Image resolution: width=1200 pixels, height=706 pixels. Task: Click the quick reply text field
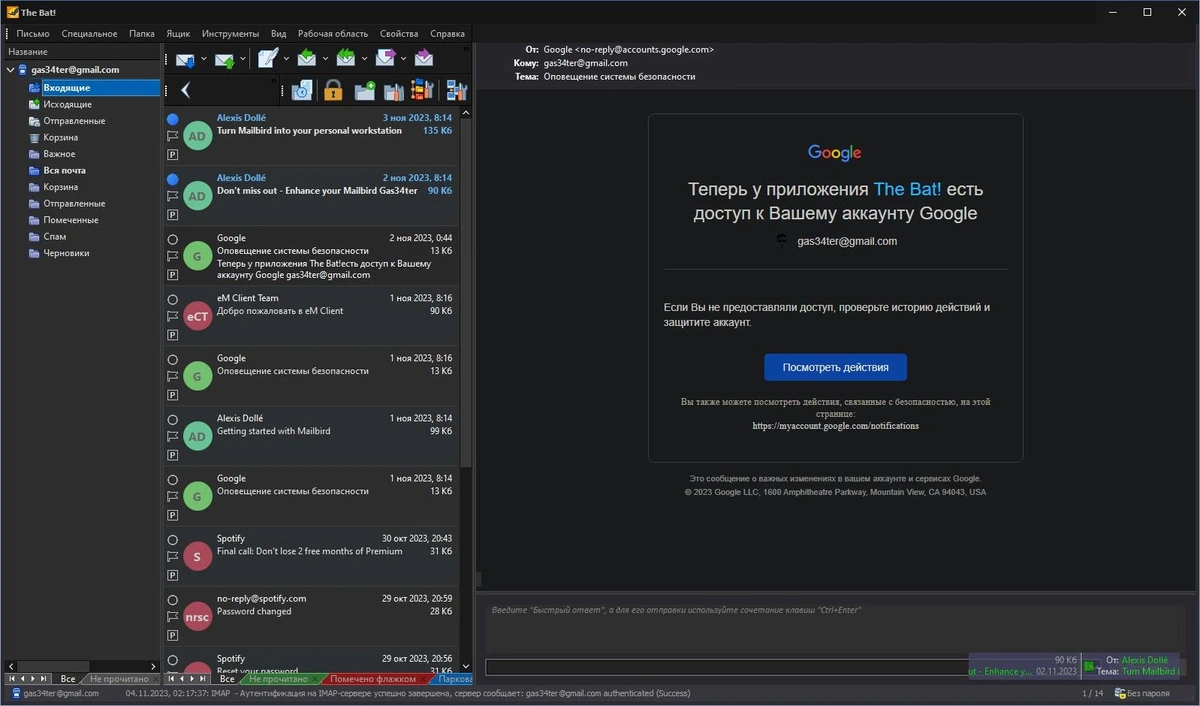point(837,628)
